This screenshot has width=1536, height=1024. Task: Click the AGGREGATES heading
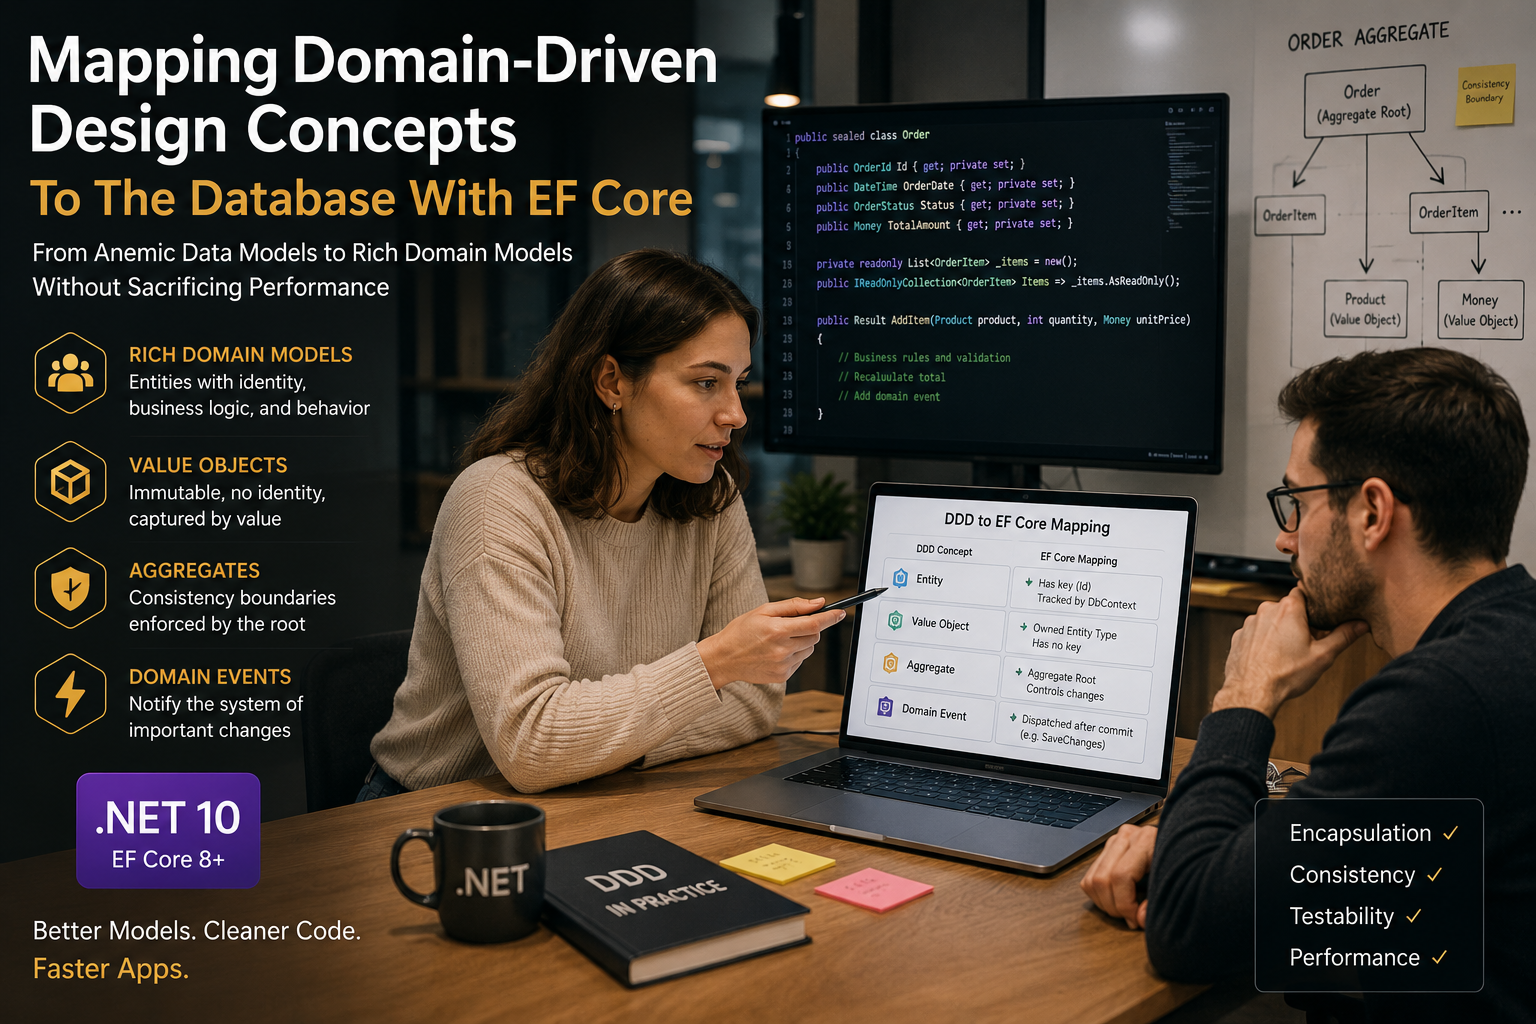[194, 570]
